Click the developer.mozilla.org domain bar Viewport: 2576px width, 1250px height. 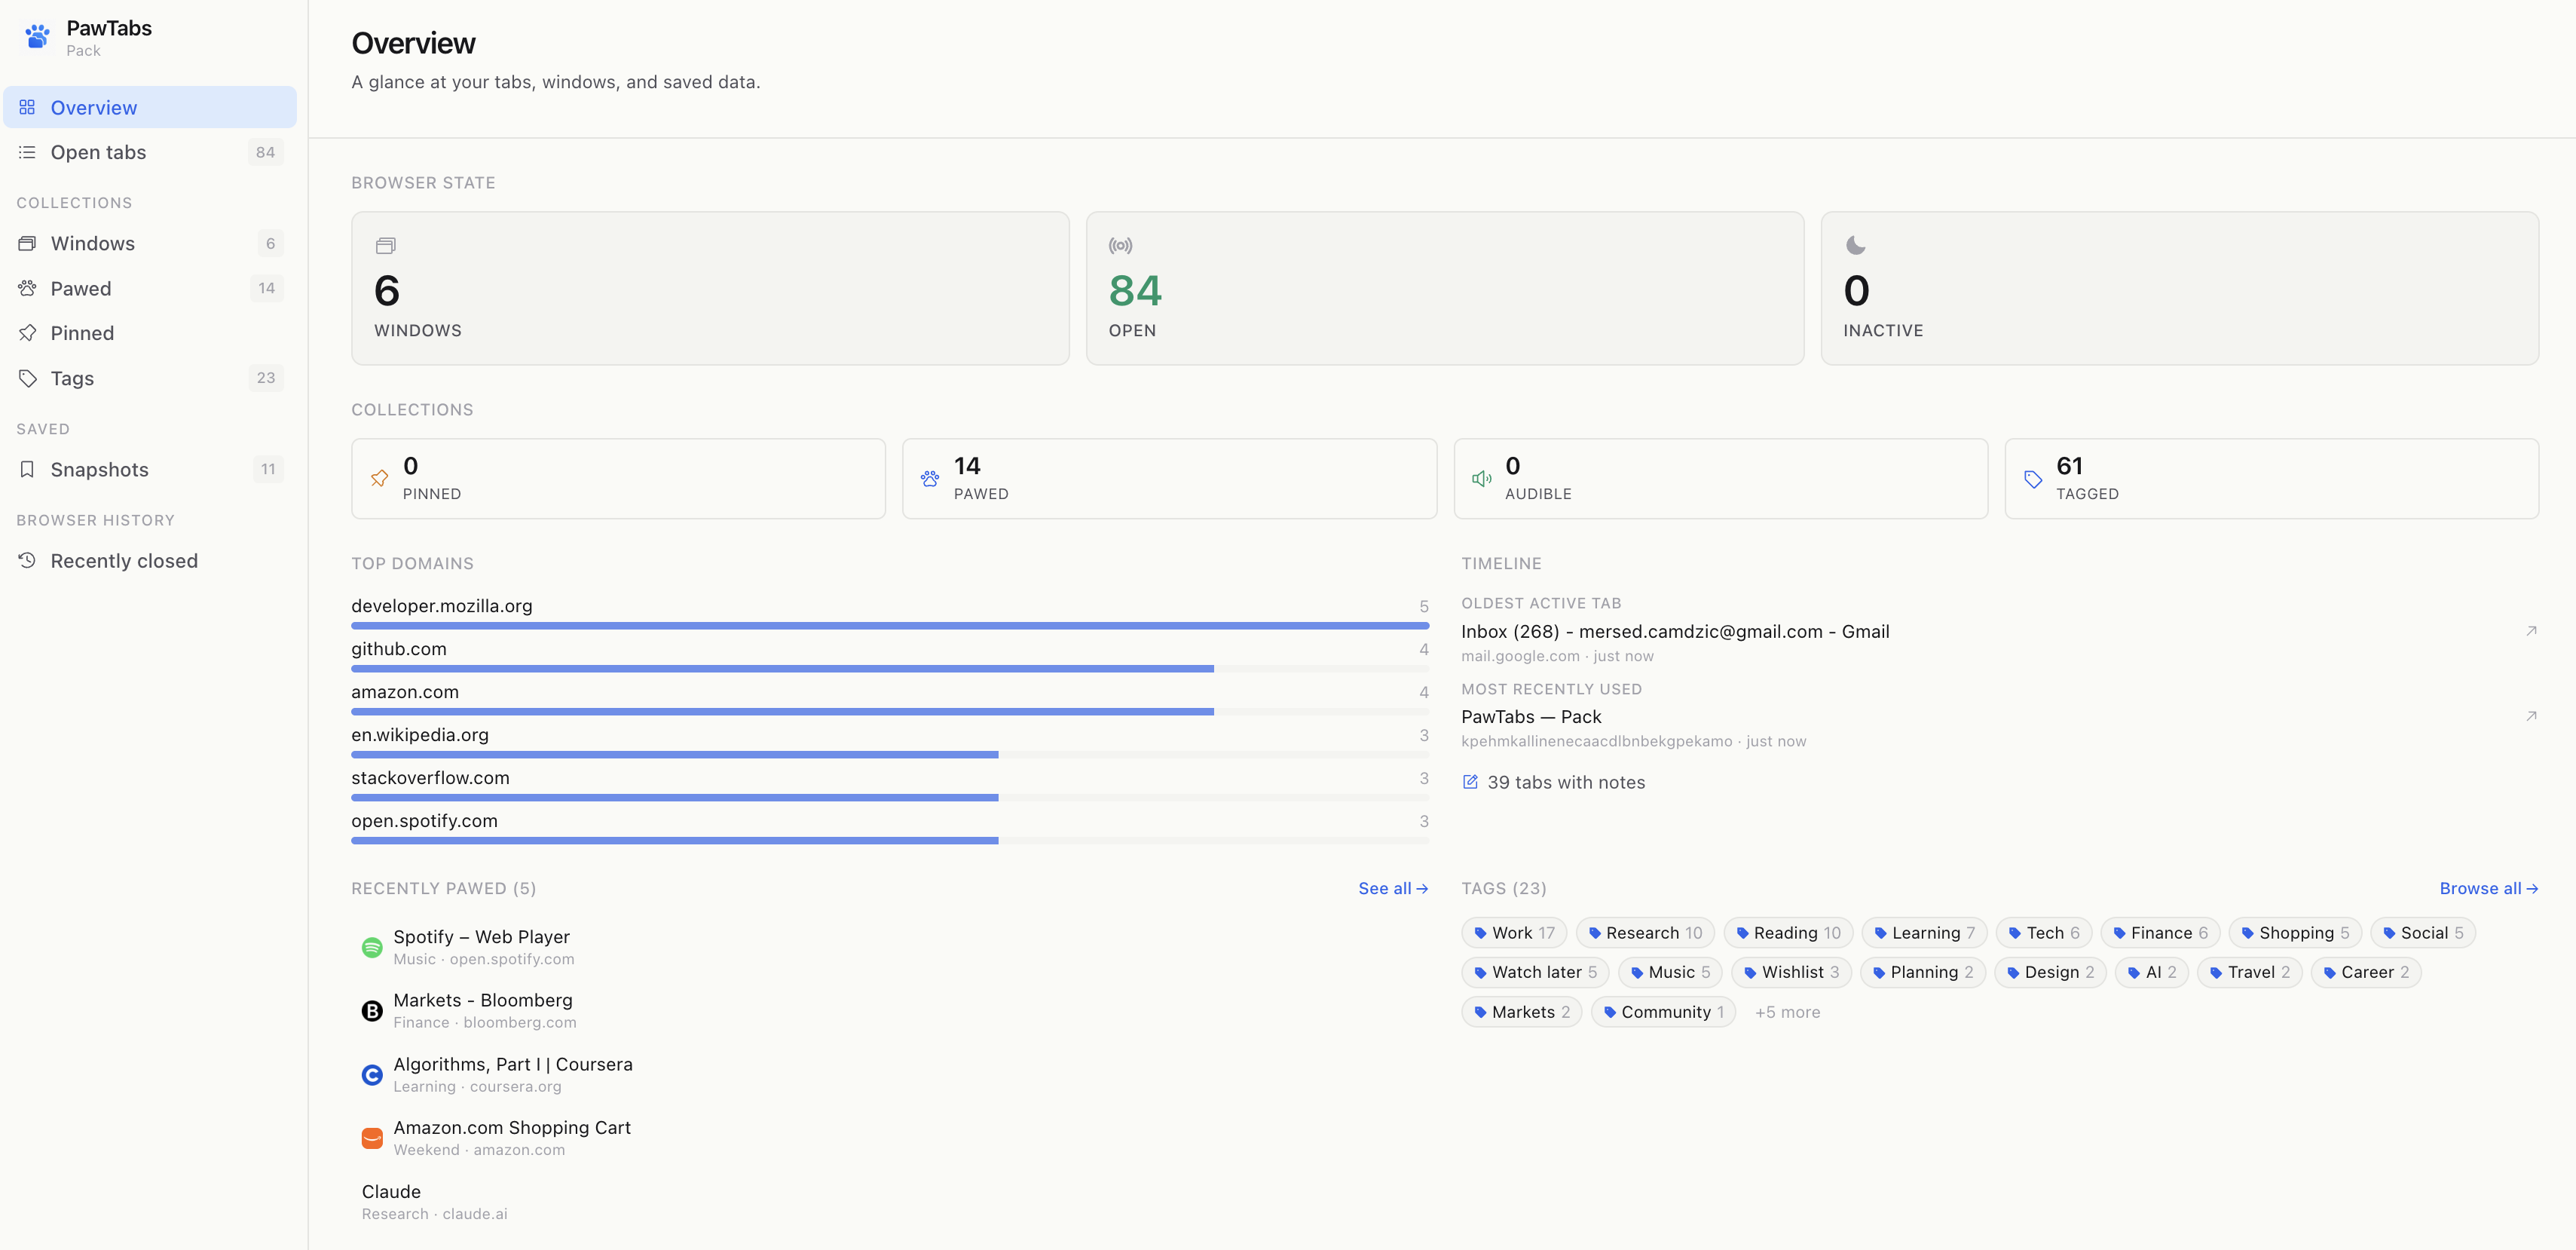click(890, 625)
